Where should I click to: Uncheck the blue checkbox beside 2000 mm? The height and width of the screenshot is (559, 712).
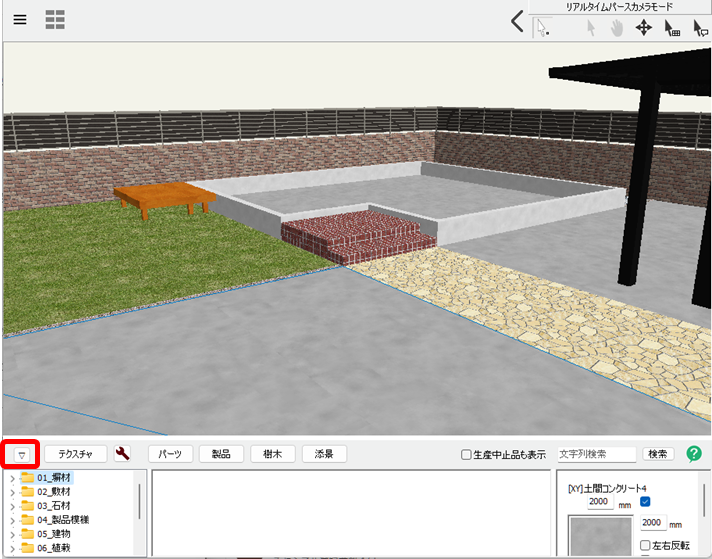pyautogui.click(x=645, y=501)
